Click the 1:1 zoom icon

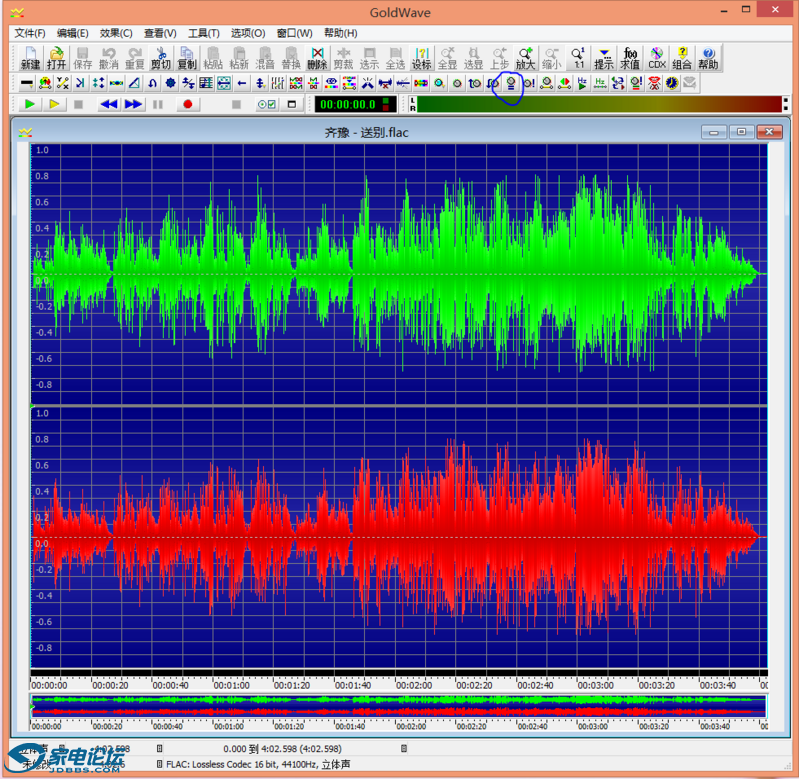point(578,58)
